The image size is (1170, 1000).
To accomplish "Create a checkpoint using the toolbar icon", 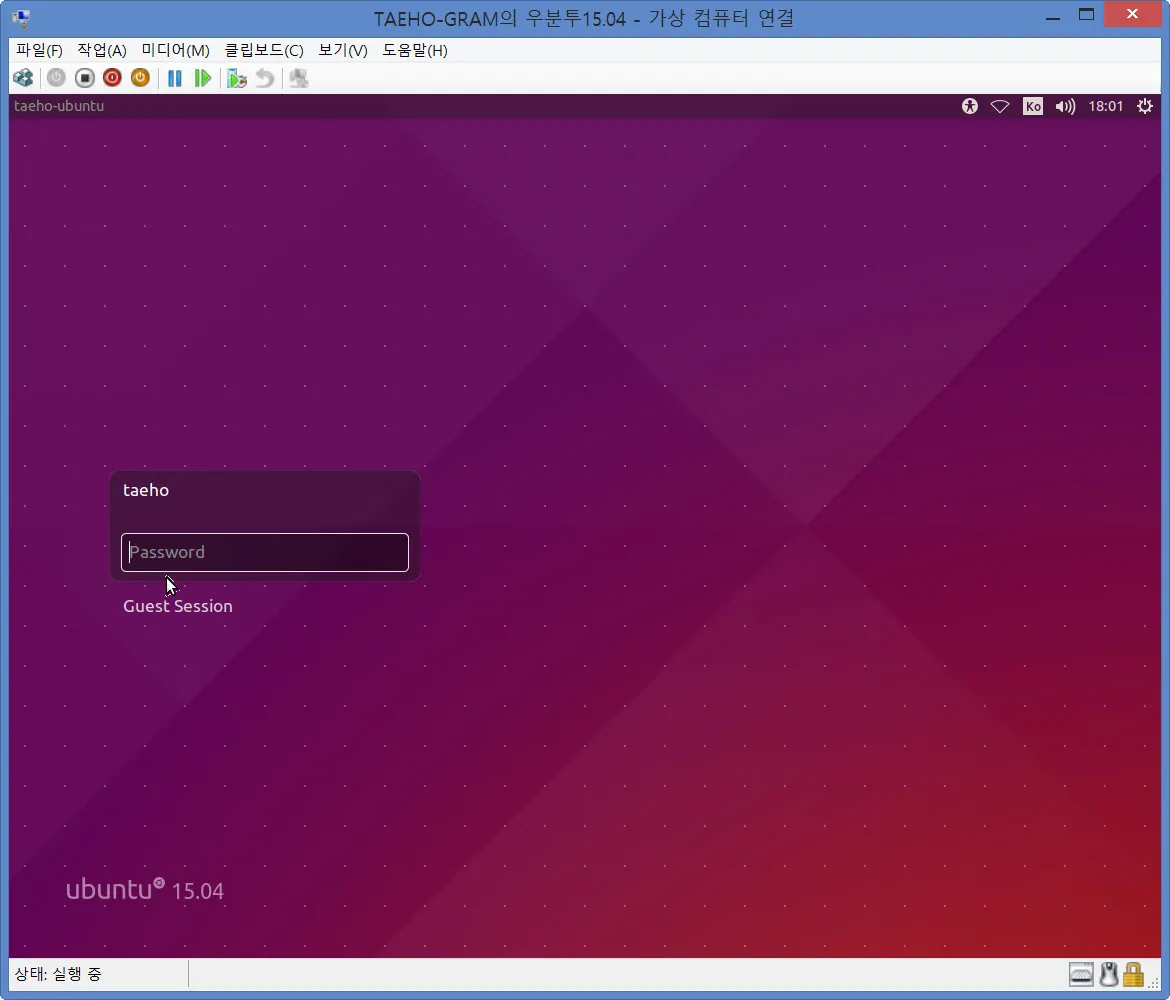I will [x=237, y=78].
